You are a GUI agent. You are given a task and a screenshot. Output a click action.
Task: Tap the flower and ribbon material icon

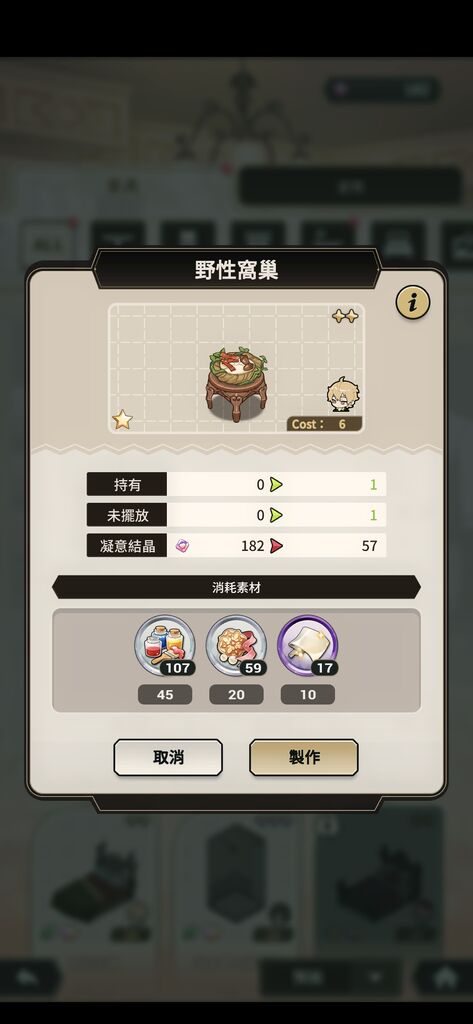[236, 646]
